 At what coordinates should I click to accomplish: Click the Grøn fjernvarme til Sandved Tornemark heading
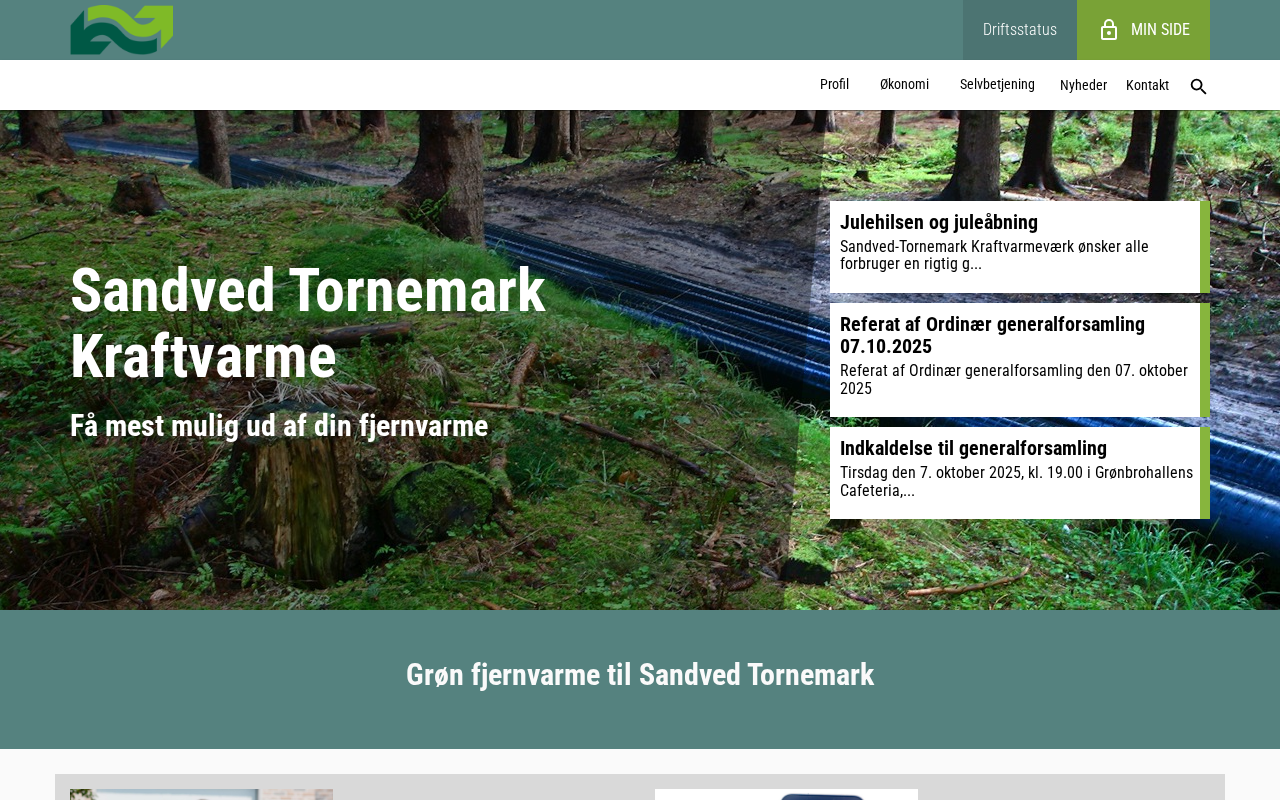click(640, 675)
